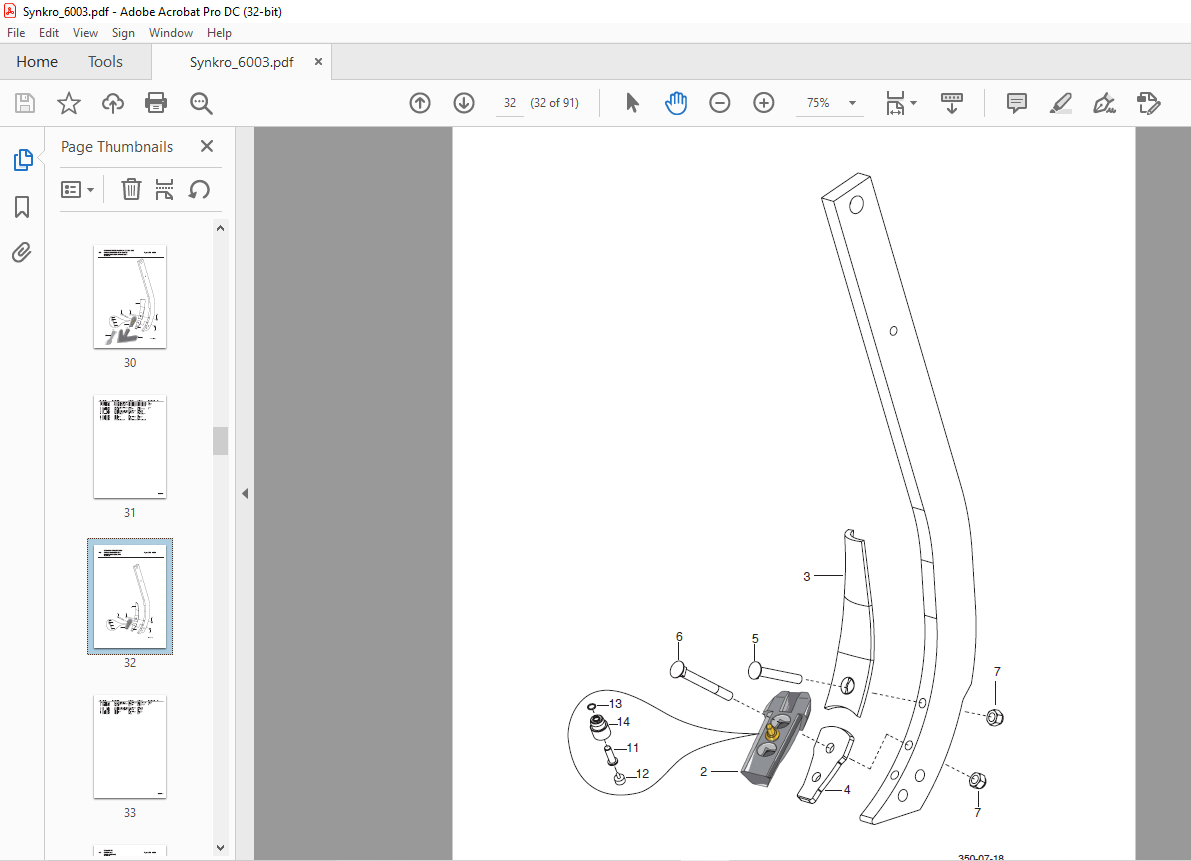The width and height of the screenshot is (1191, 861).
Task: Open the Help menu
Action: (x=219, y=33)
